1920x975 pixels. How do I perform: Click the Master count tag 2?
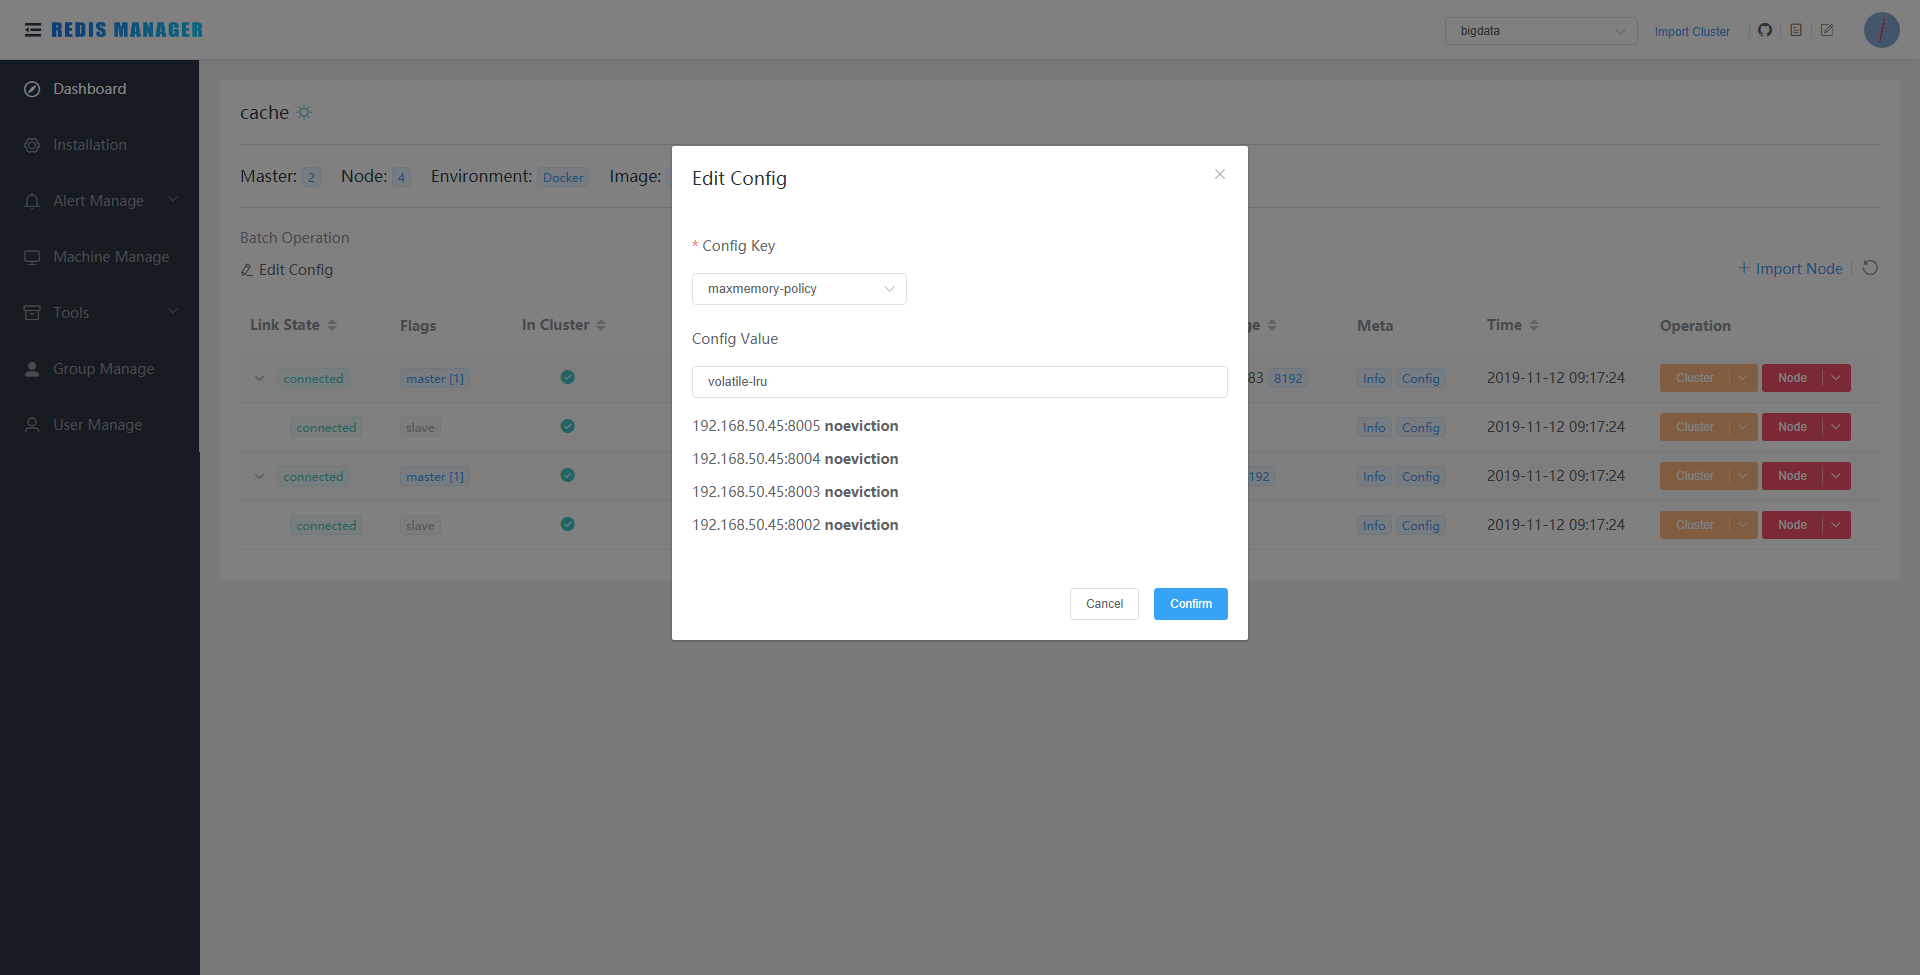[311, 178]
